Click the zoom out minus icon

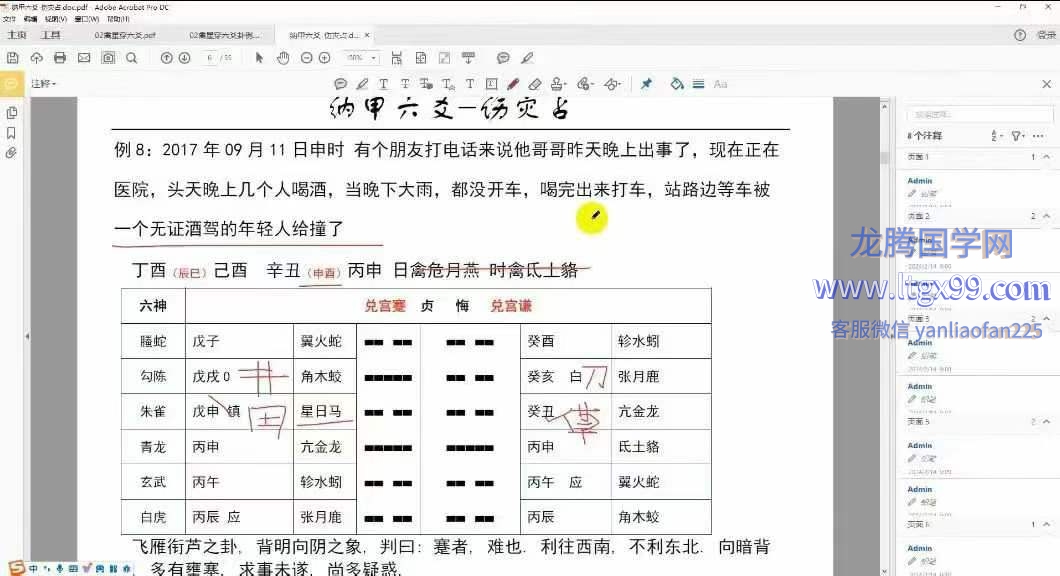click(x=307, y=58)
